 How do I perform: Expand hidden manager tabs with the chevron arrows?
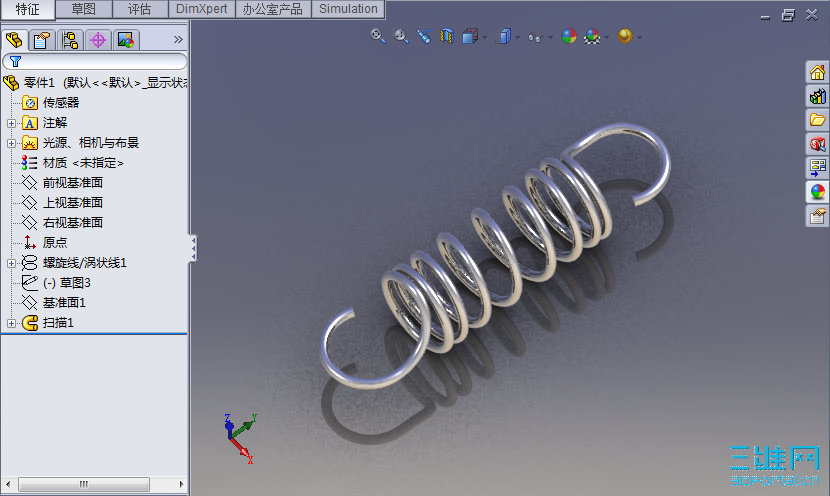click(x=178, y=40)
